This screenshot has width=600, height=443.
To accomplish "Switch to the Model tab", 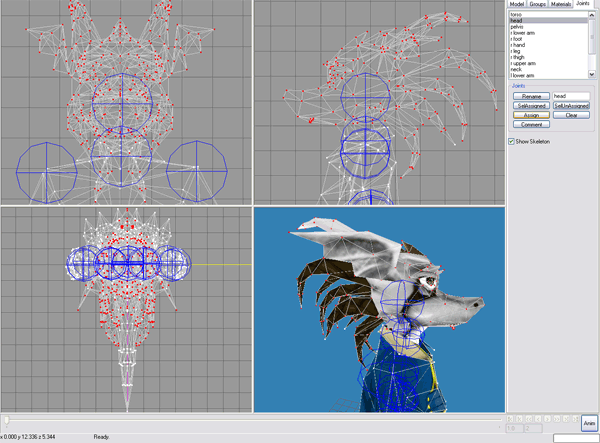I will coord(517,4).
